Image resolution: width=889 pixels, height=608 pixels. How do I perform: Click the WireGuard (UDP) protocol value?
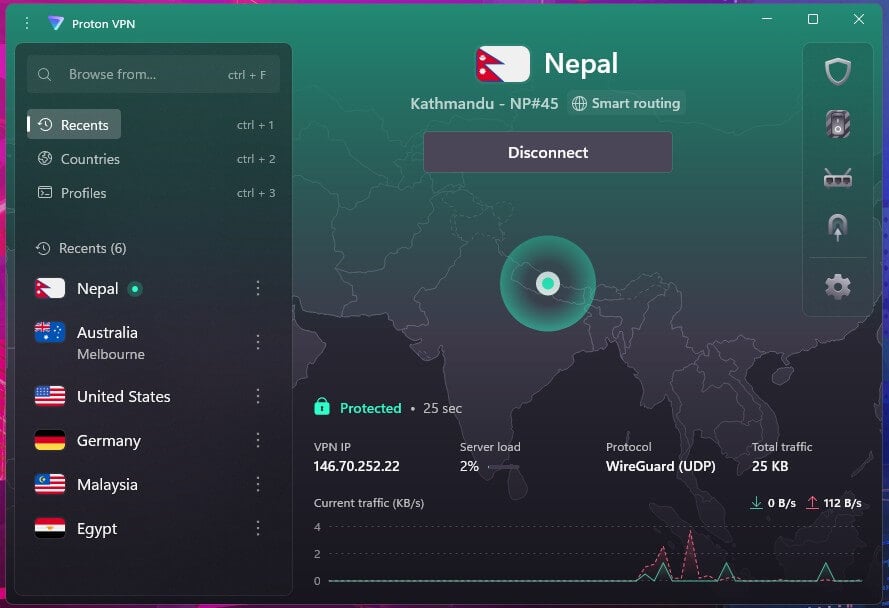pos(661,466)
